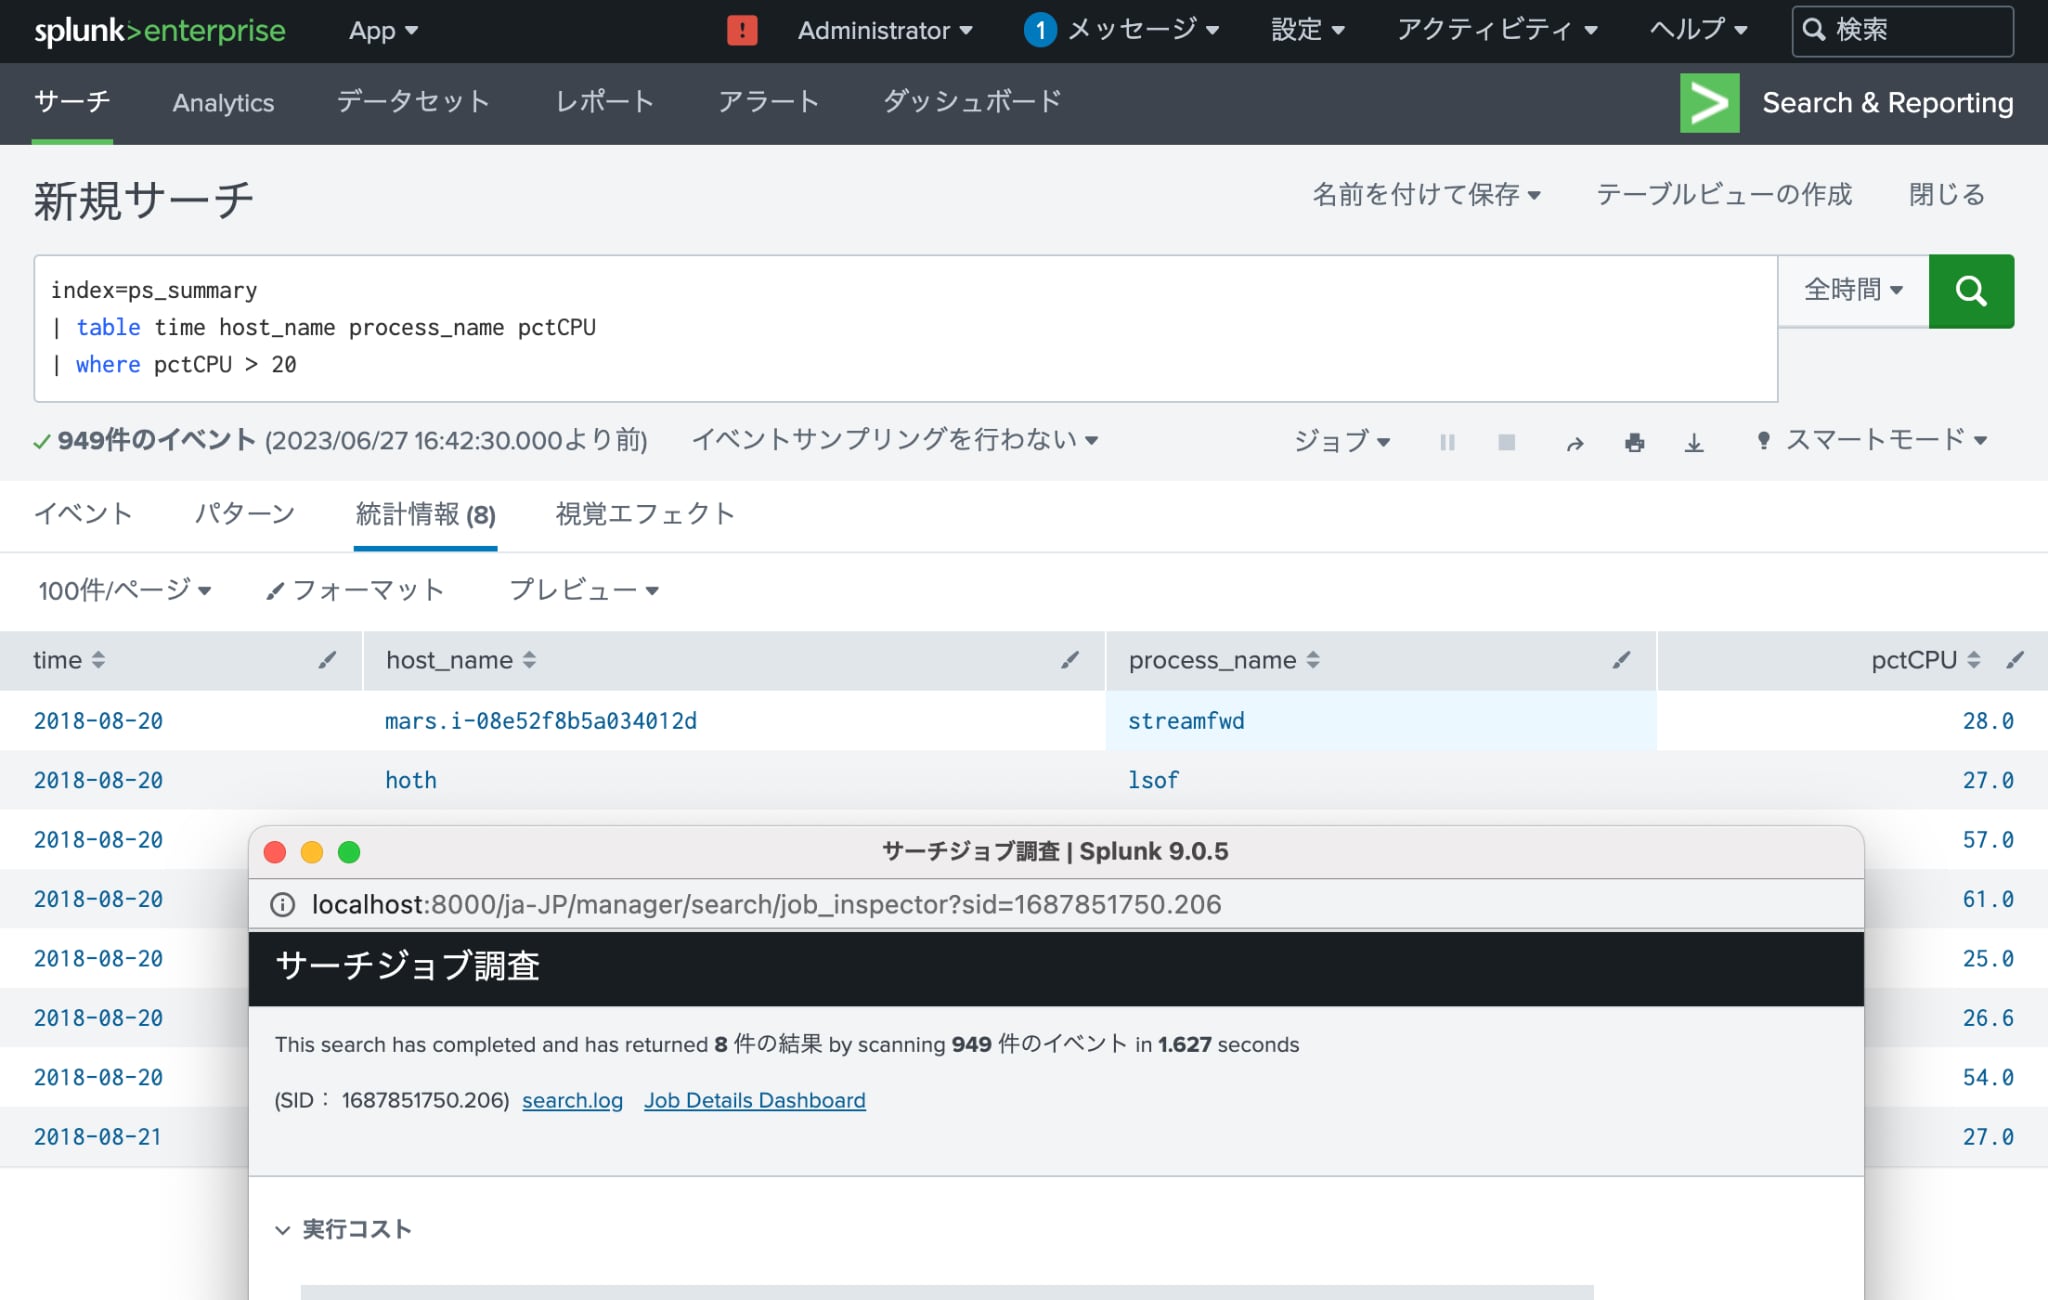Select the レポート nav tab

(x=605, y=102)
